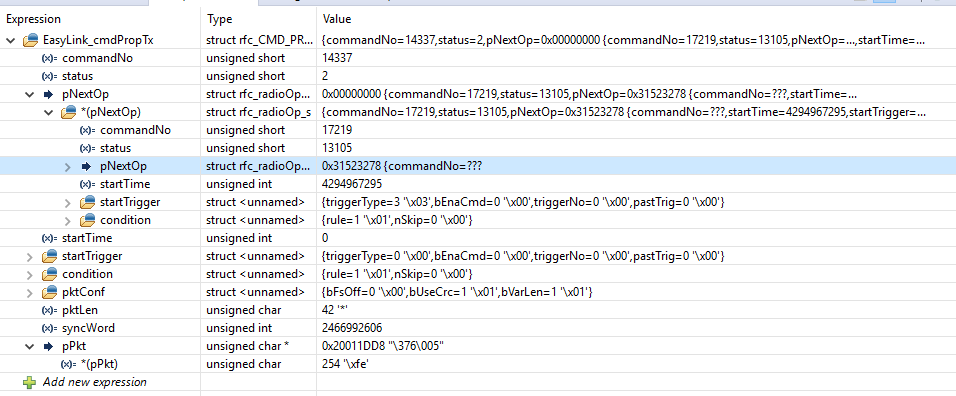
Task: Expand the condition node just above pktConf
Action: point(29,274)
